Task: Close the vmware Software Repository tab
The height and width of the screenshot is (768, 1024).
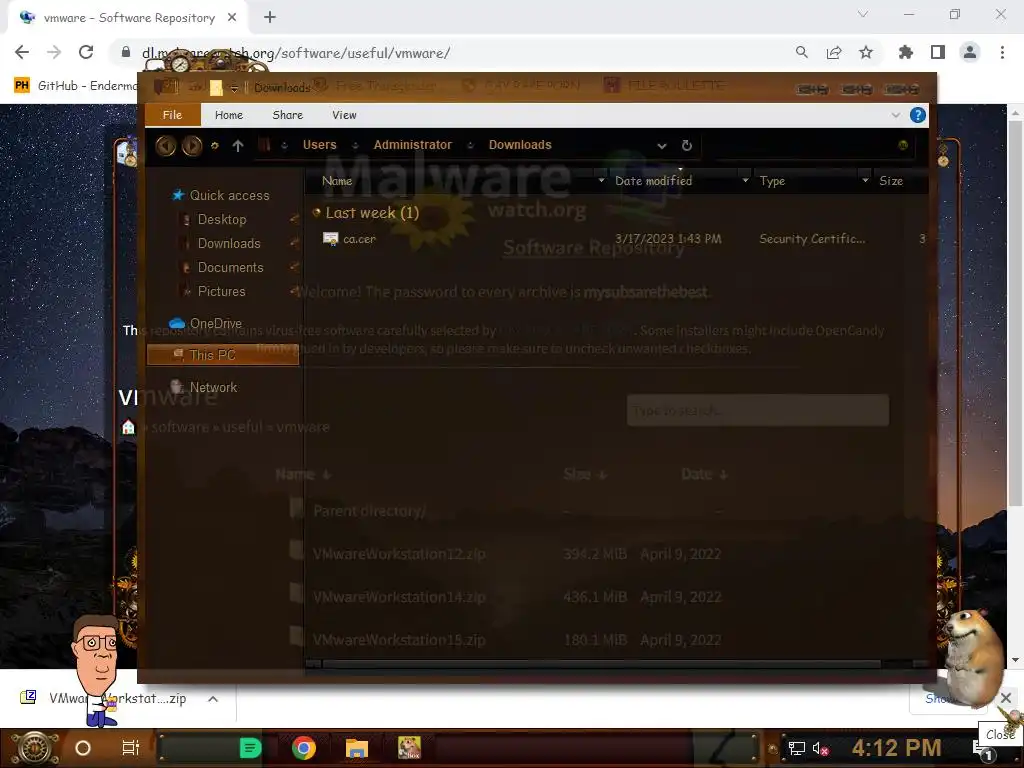Action: coord(232,18)
